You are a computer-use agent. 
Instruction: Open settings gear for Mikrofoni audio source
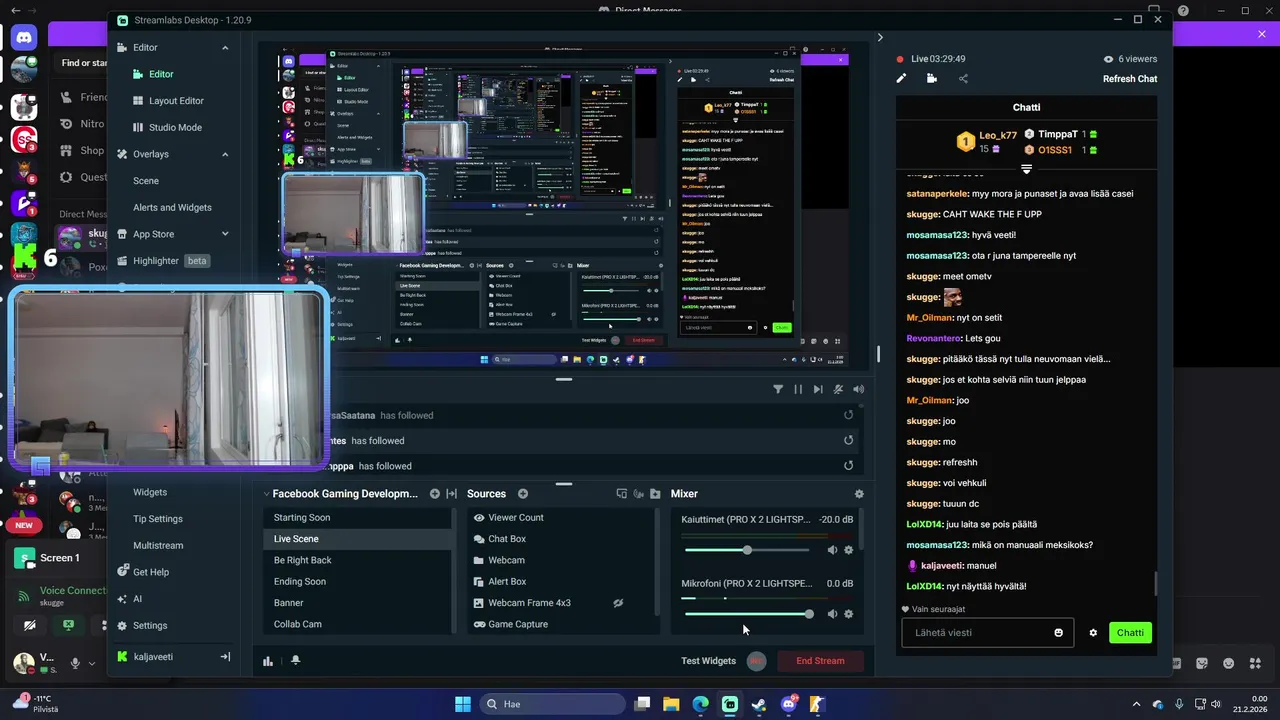(x=849, y=614)
